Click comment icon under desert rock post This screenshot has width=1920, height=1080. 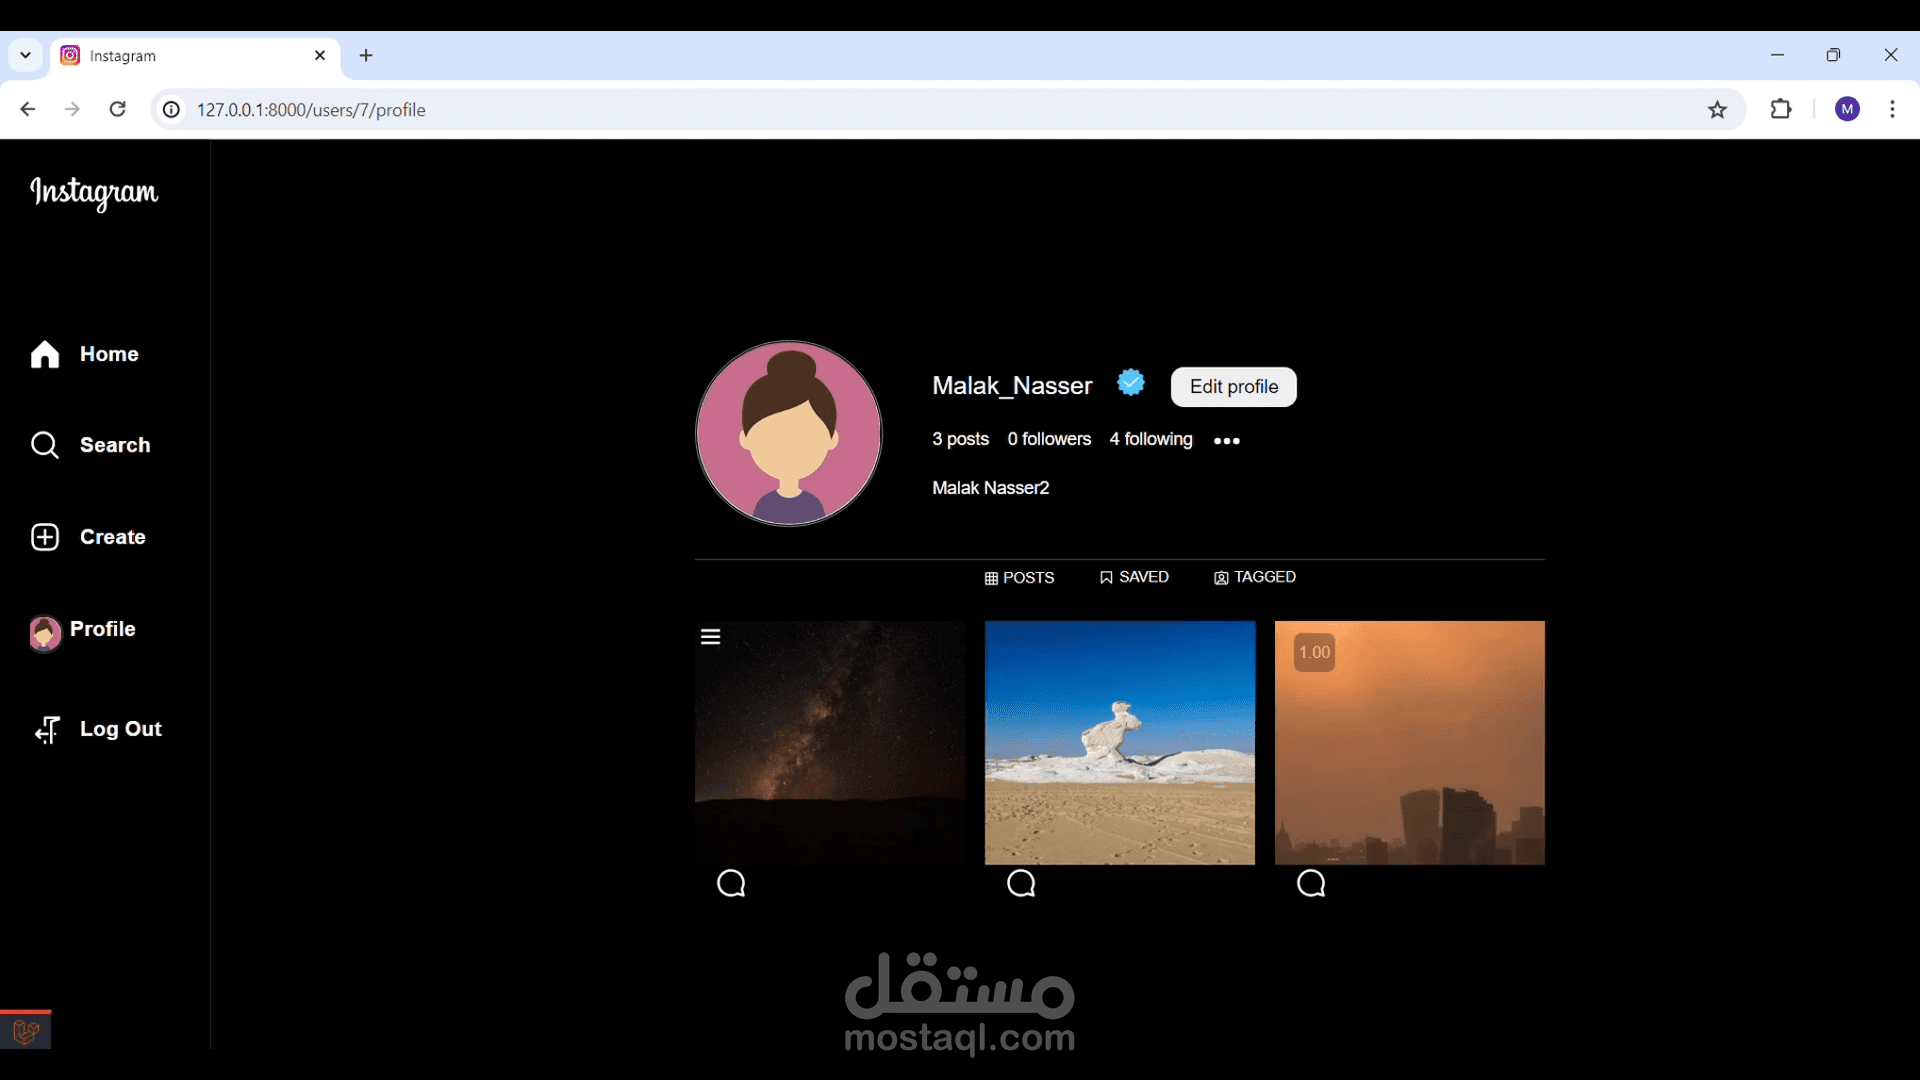pos(1021,883)
